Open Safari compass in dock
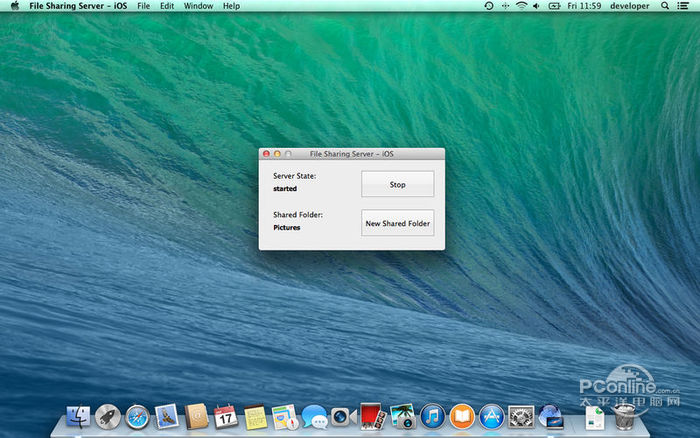This screenshot has height=438, width=700. coord(137,416)
